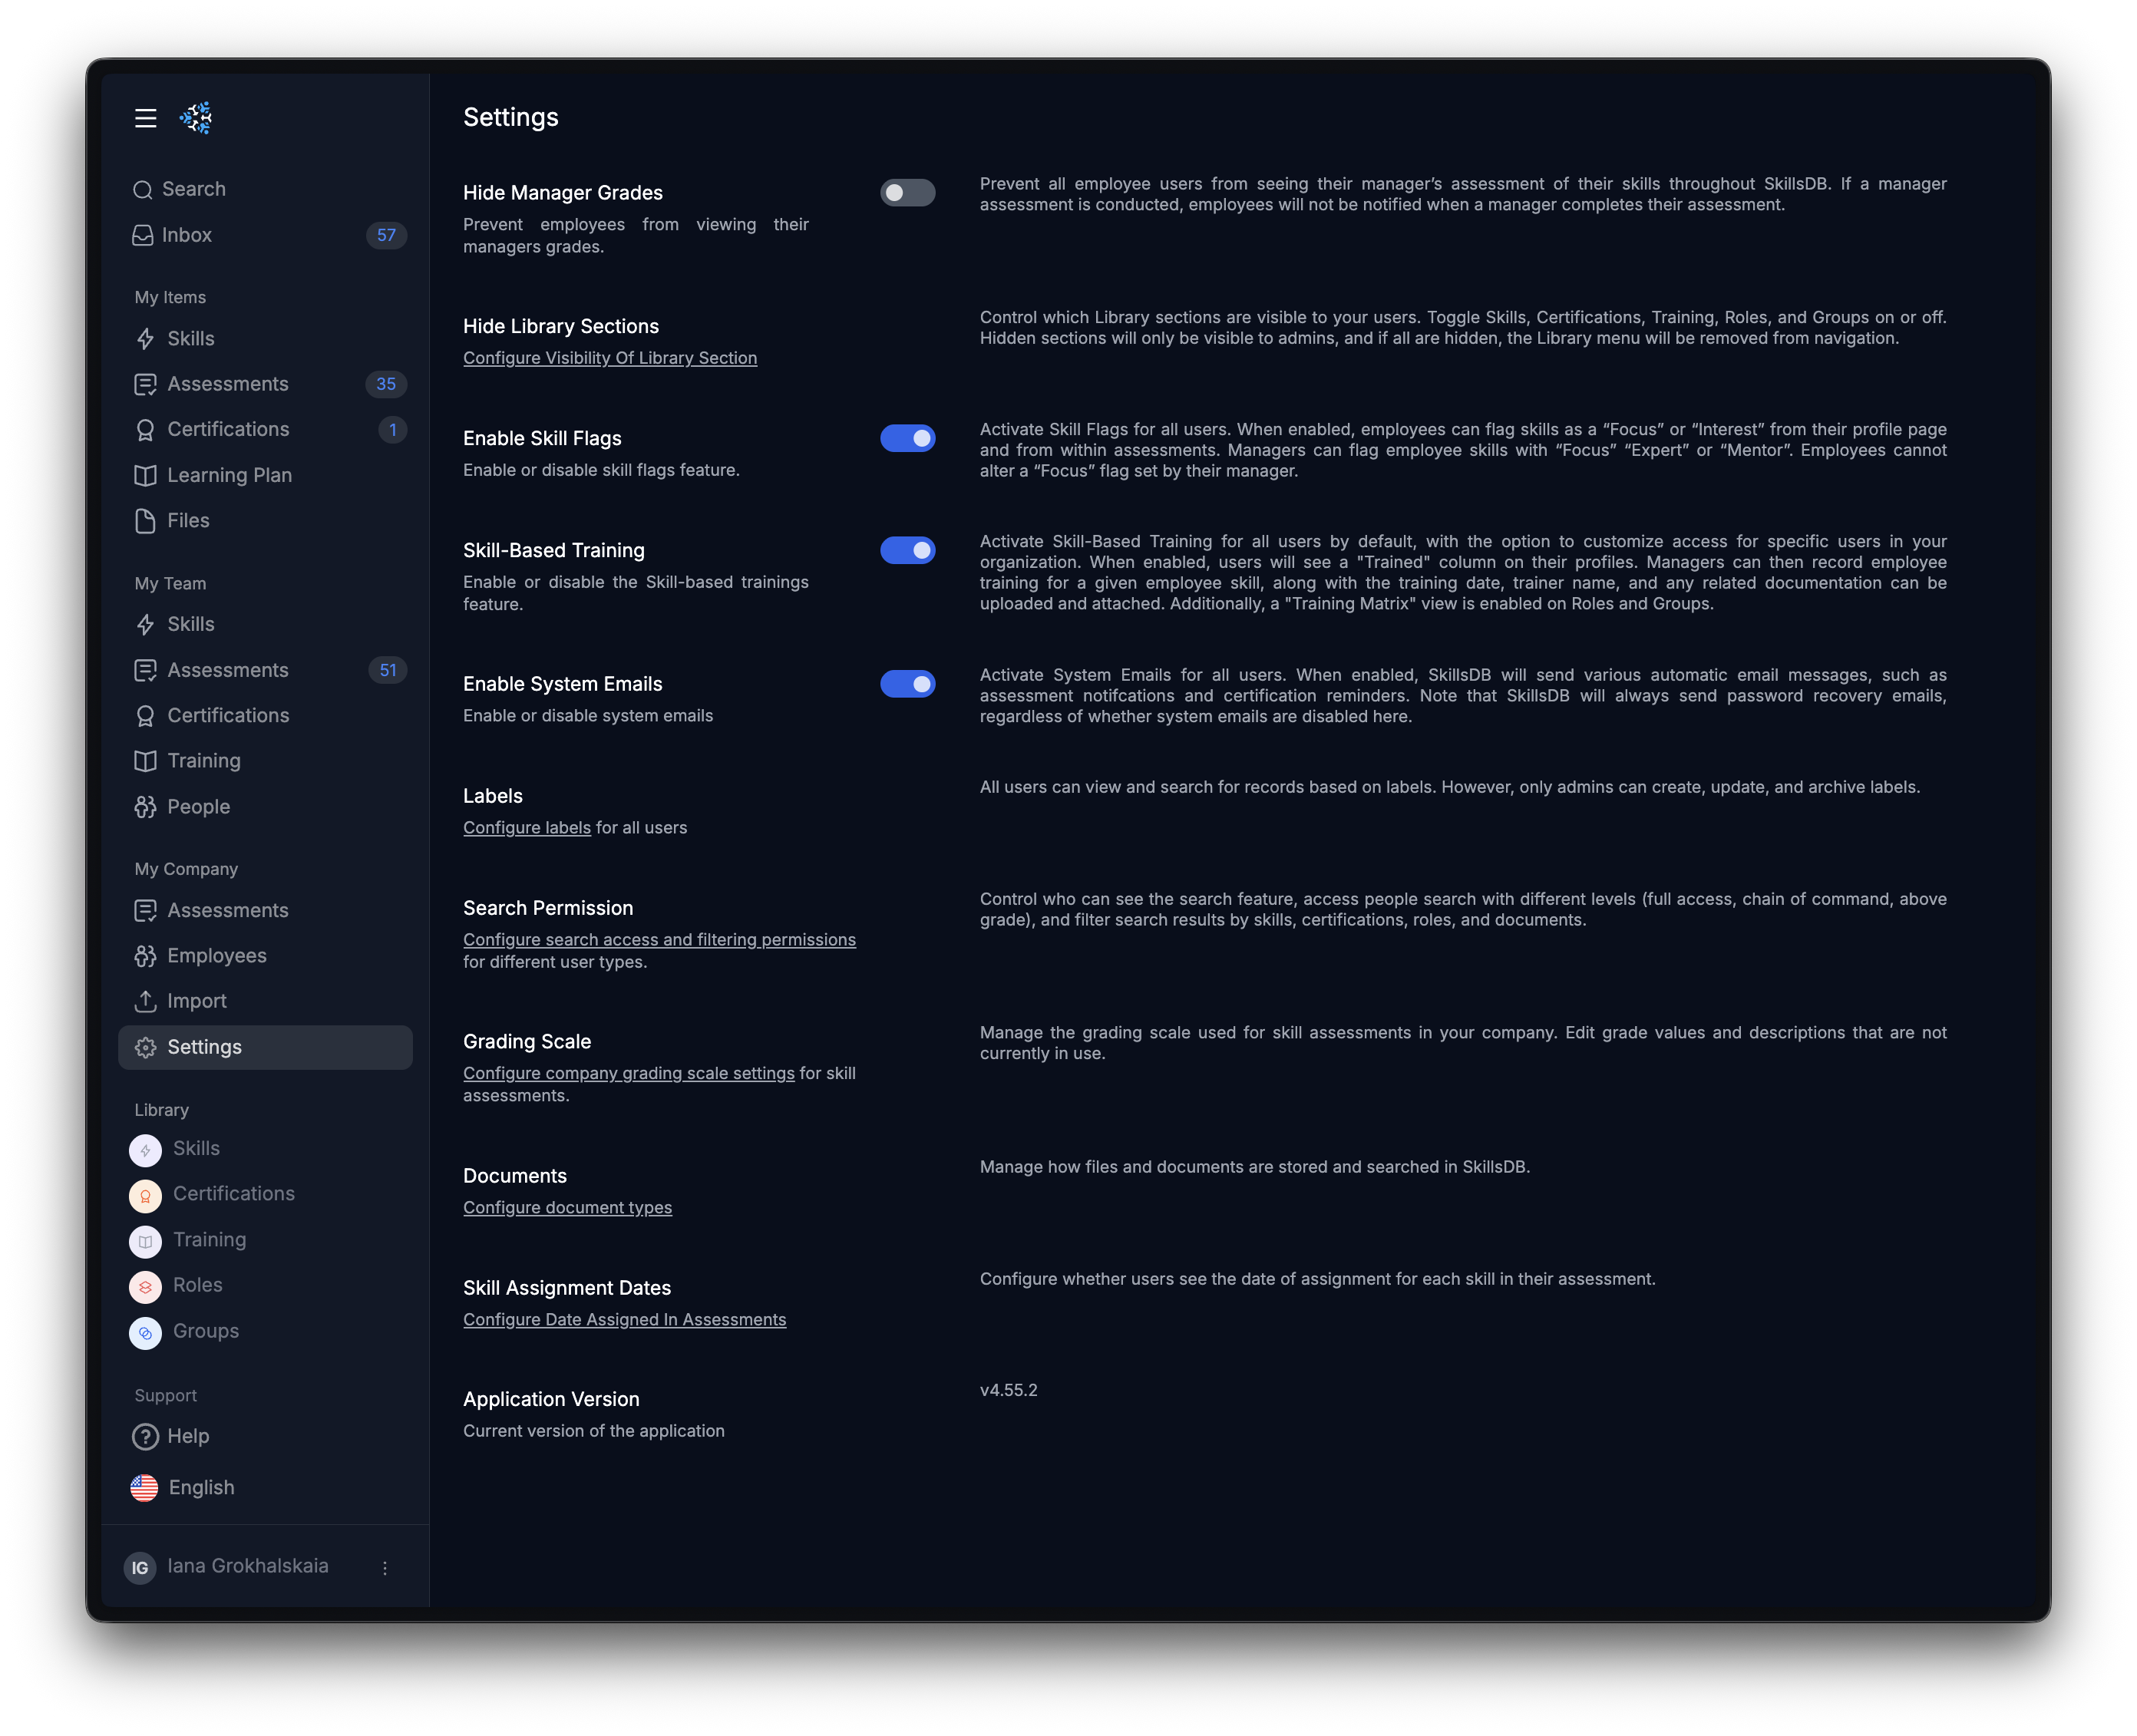Click Configure document types link
Image resolution: width=2137 pixels, height=1736 pixels.
point(567,1208)
